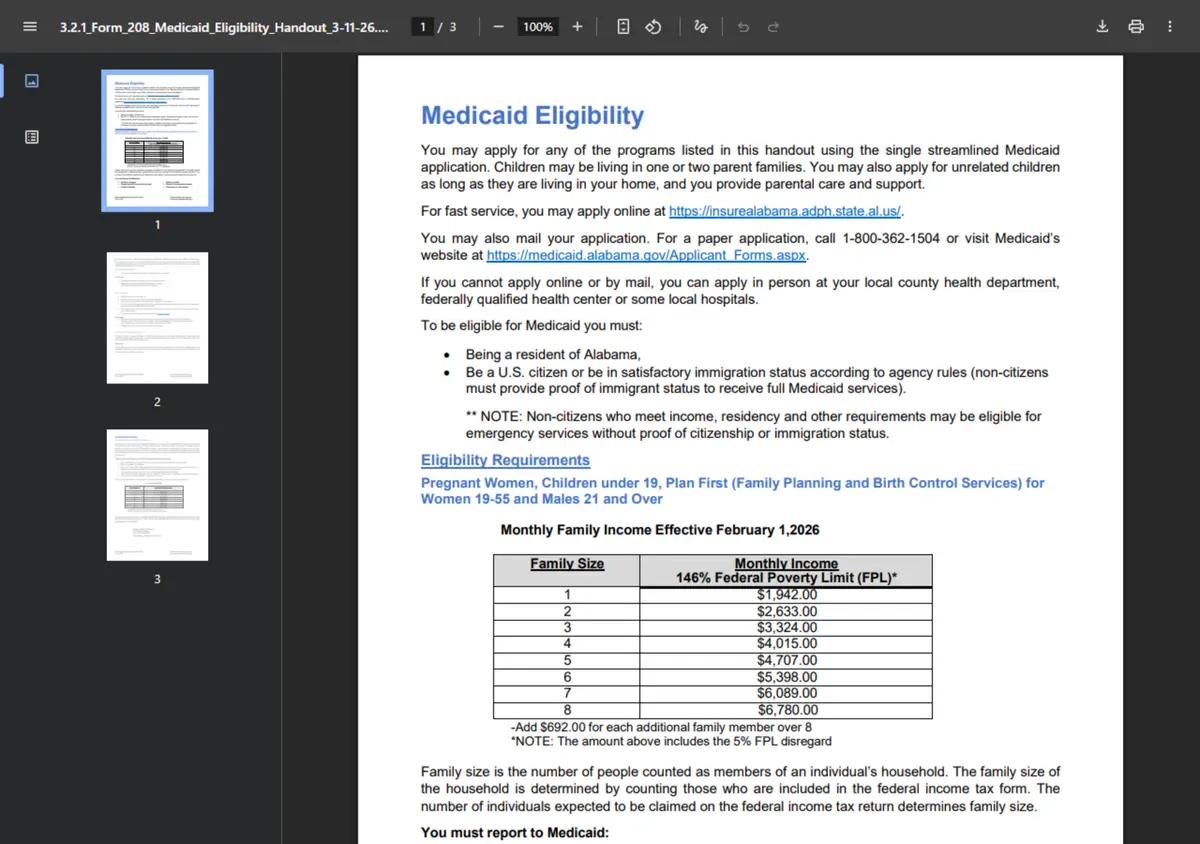Click the $2,633.00 income cell
Viewport: 1200px width, 844px height.
[x=786, y=611]
